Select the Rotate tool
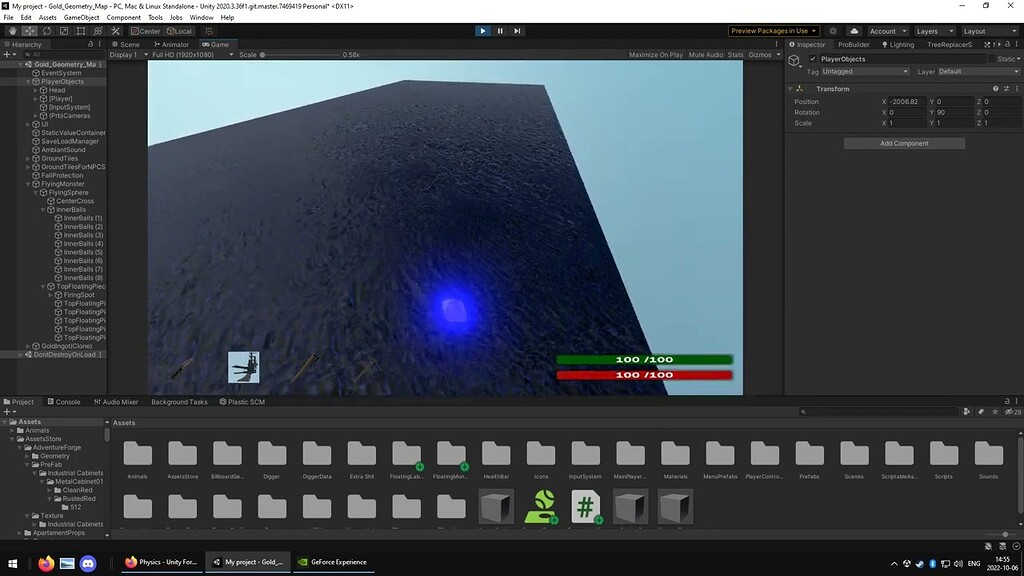The height and width of the screenshot is (576, 1024). click(46, 31)
